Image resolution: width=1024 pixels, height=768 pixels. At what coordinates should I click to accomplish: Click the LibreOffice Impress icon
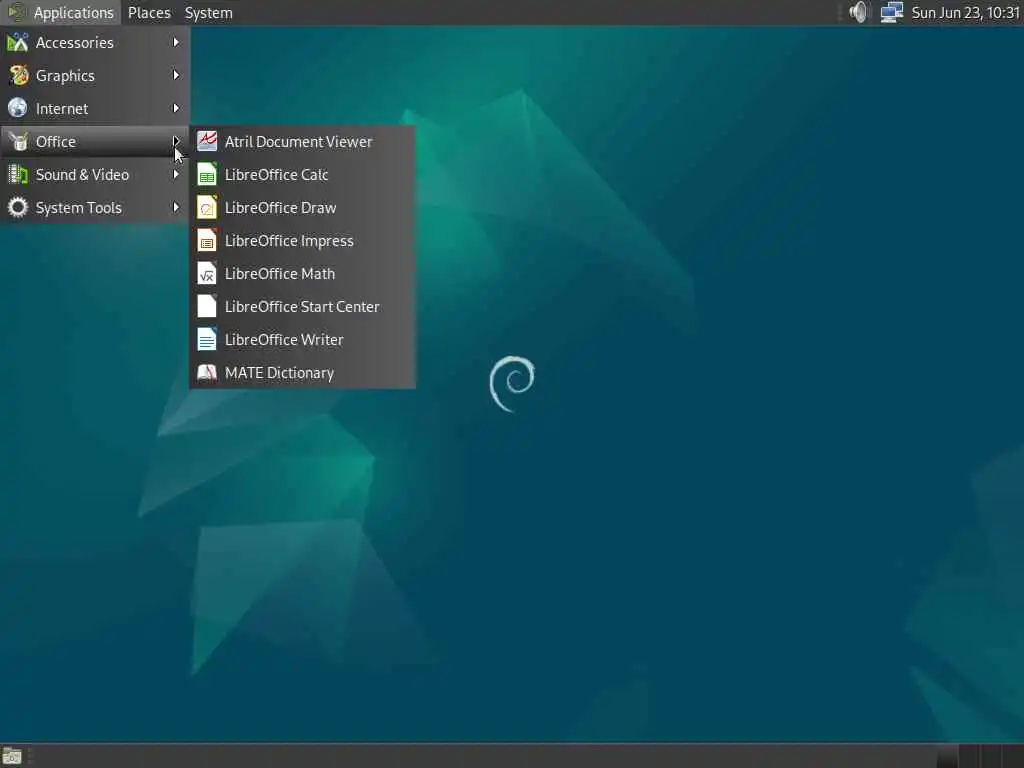pos(207,240)
